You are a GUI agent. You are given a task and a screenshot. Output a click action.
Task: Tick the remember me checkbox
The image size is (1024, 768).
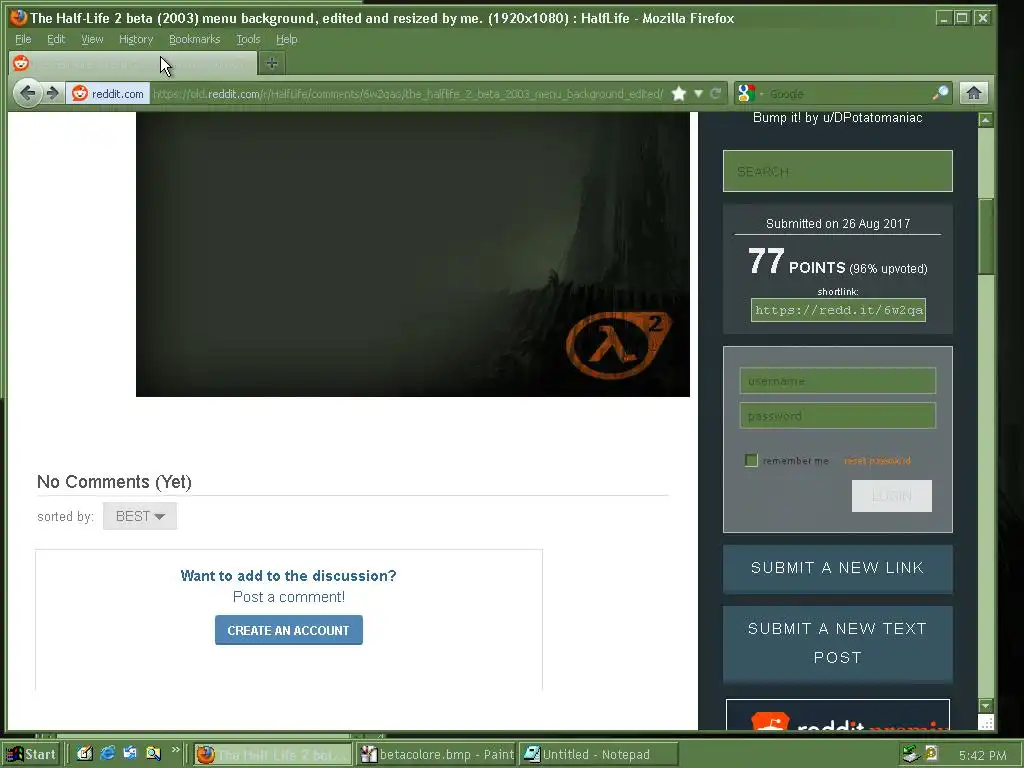click(x=751, y=460)
